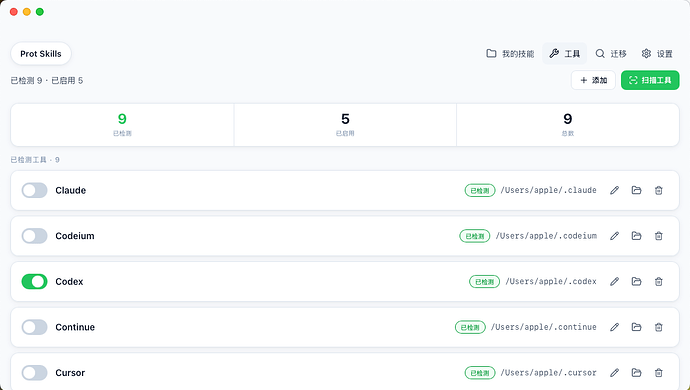This screenshot has width=690, height=390.
Task: Delete the Cursor tool entry
Action: [x=658, y=373]
